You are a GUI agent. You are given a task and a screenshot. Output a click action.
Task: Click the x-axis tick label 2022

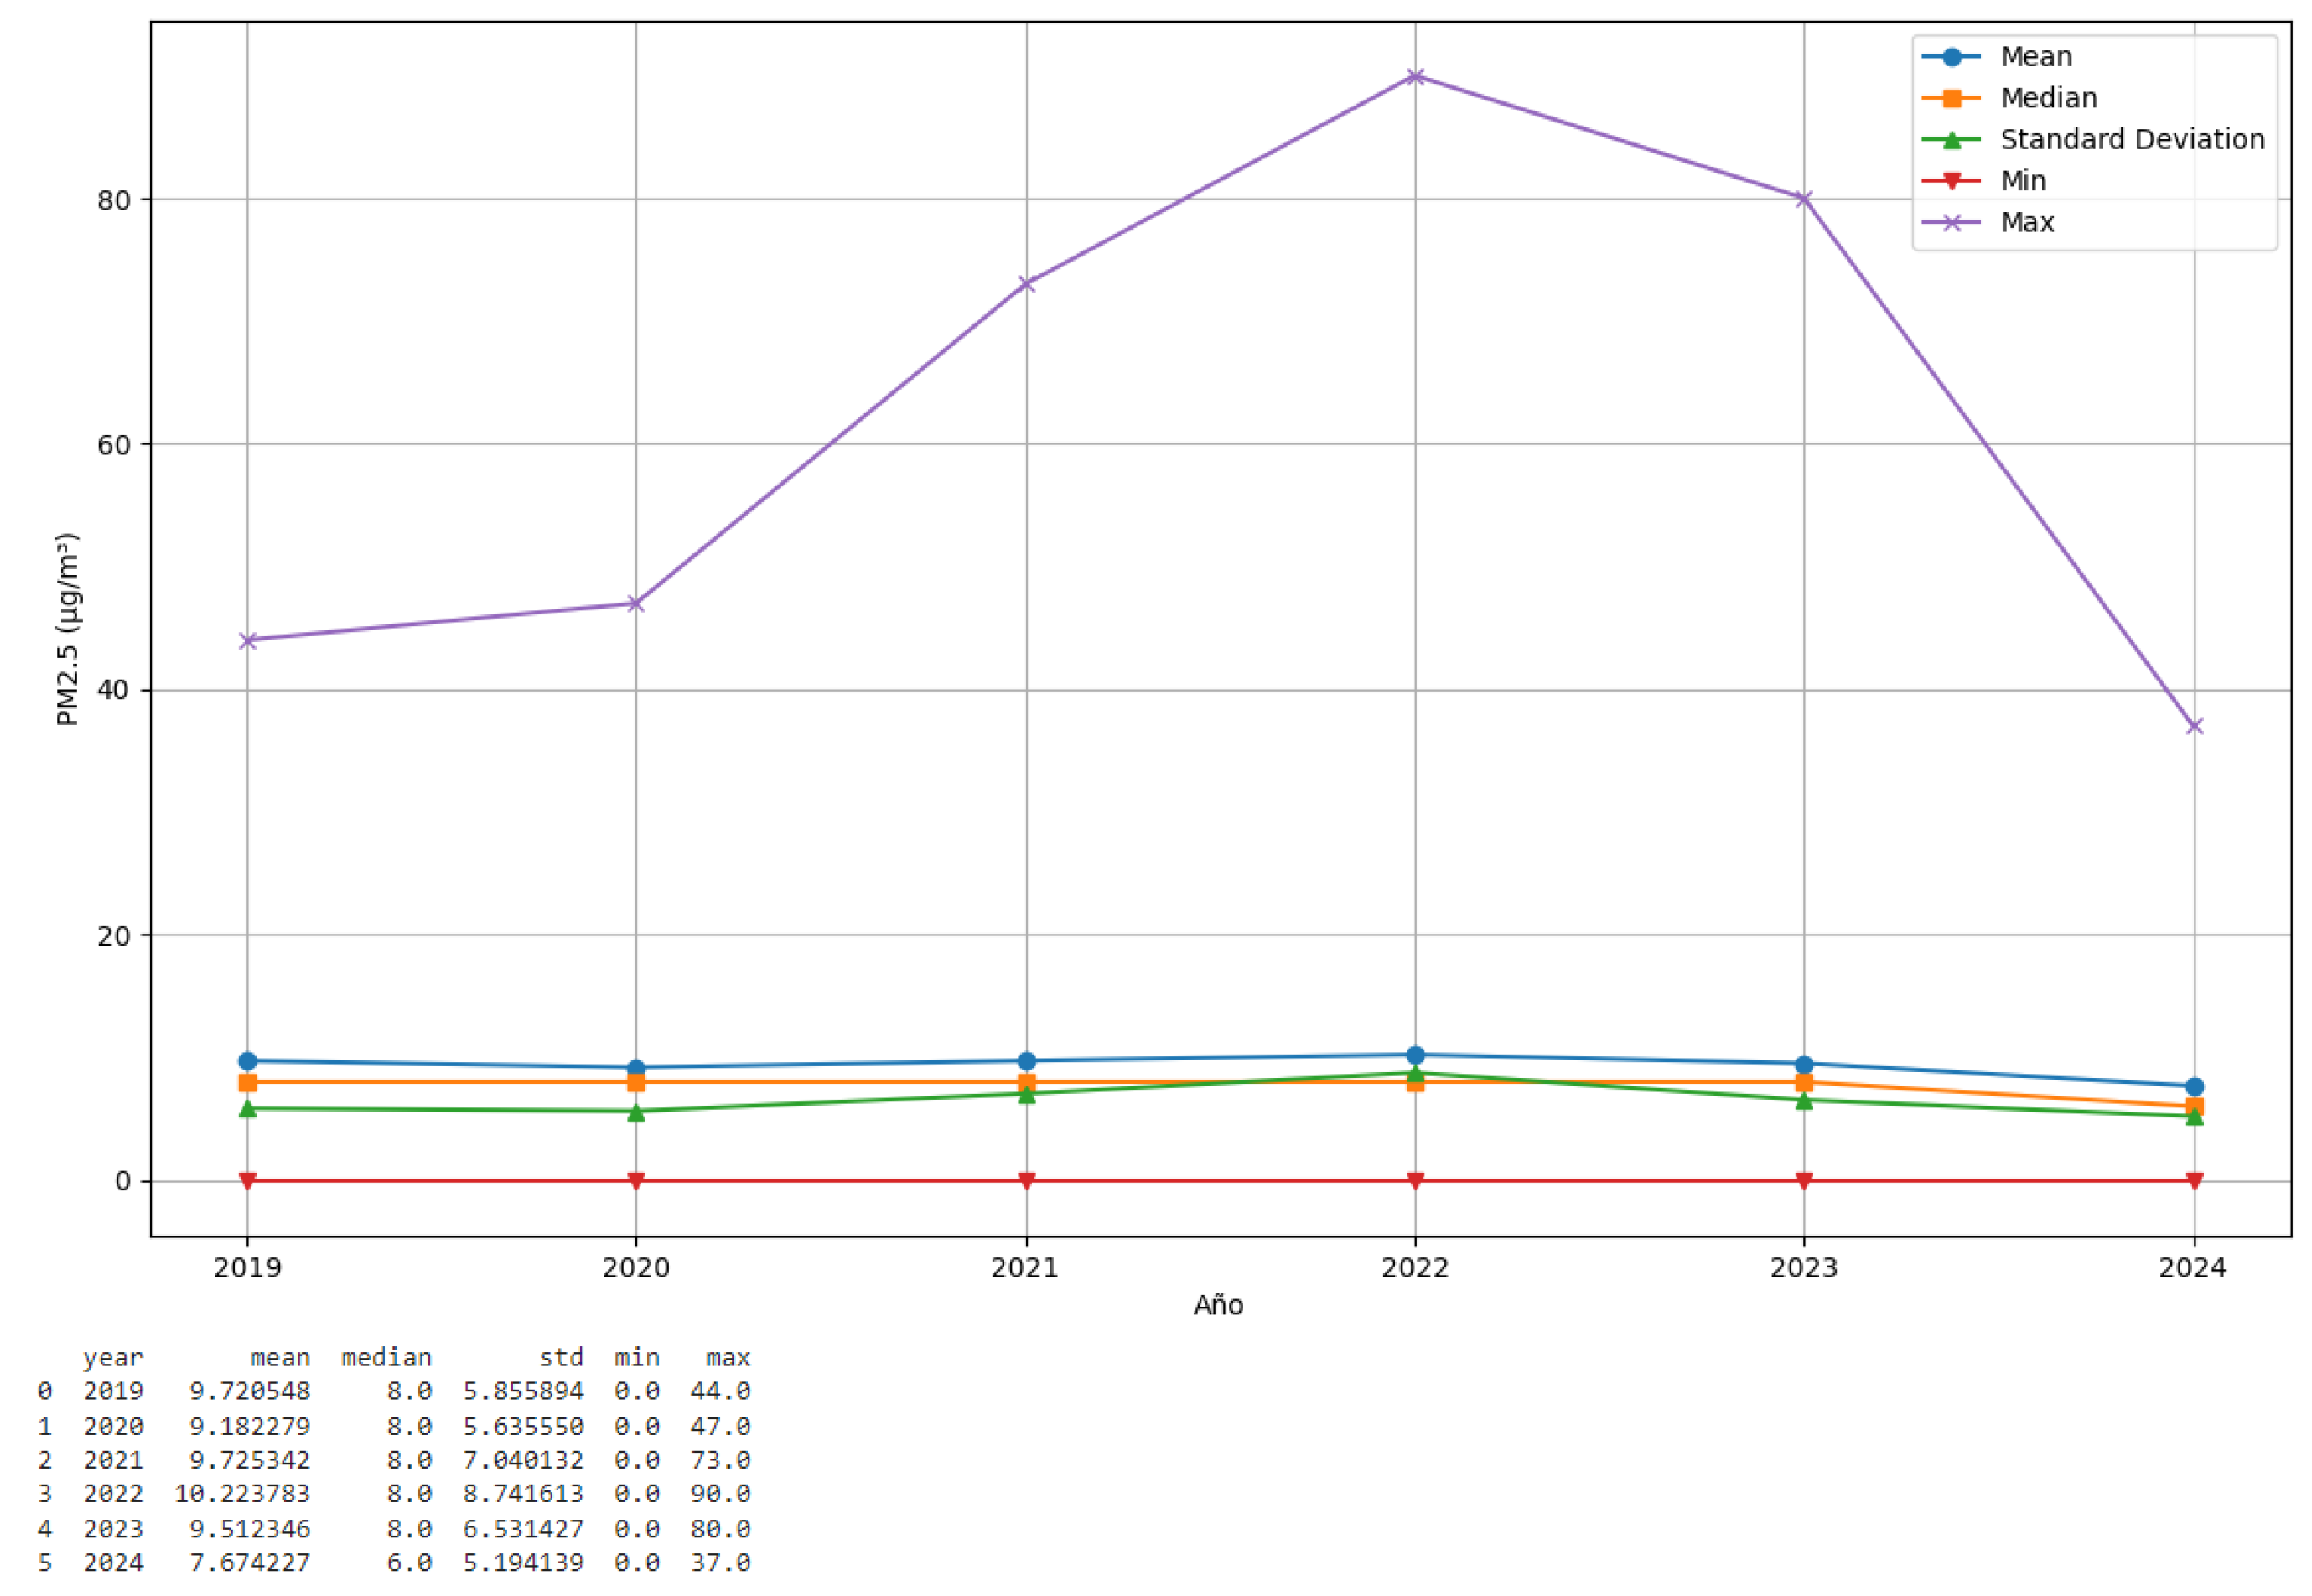(1414, 1268)
